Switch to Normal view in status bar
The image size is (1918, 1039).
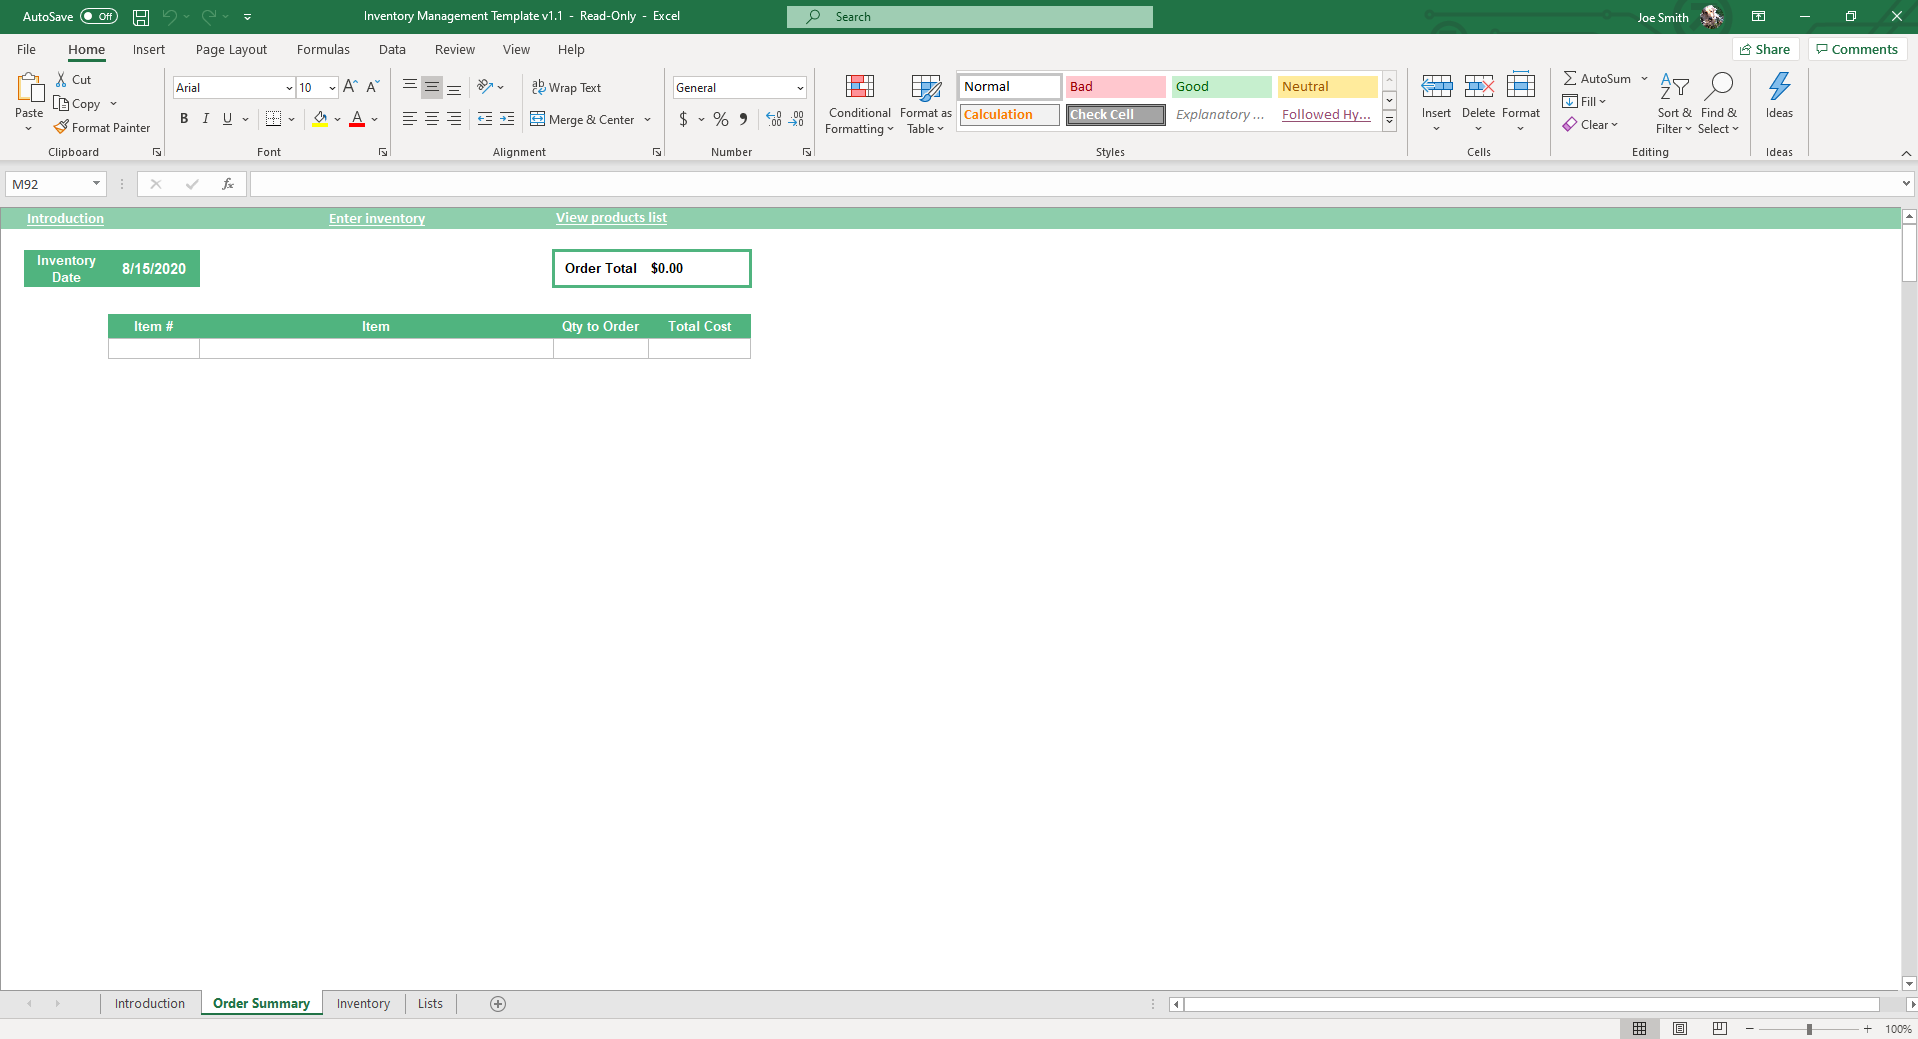point(1640,1029)
